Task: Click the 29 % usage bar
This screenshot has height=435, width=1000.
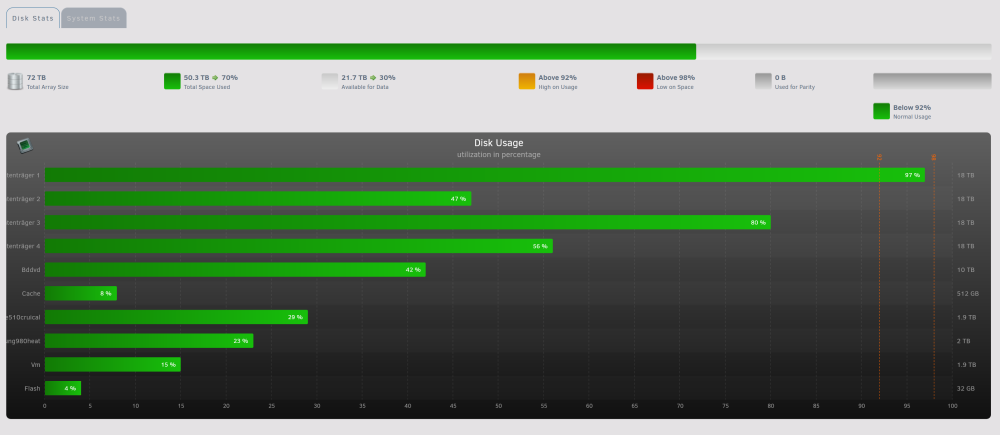Action: [176, 317]
